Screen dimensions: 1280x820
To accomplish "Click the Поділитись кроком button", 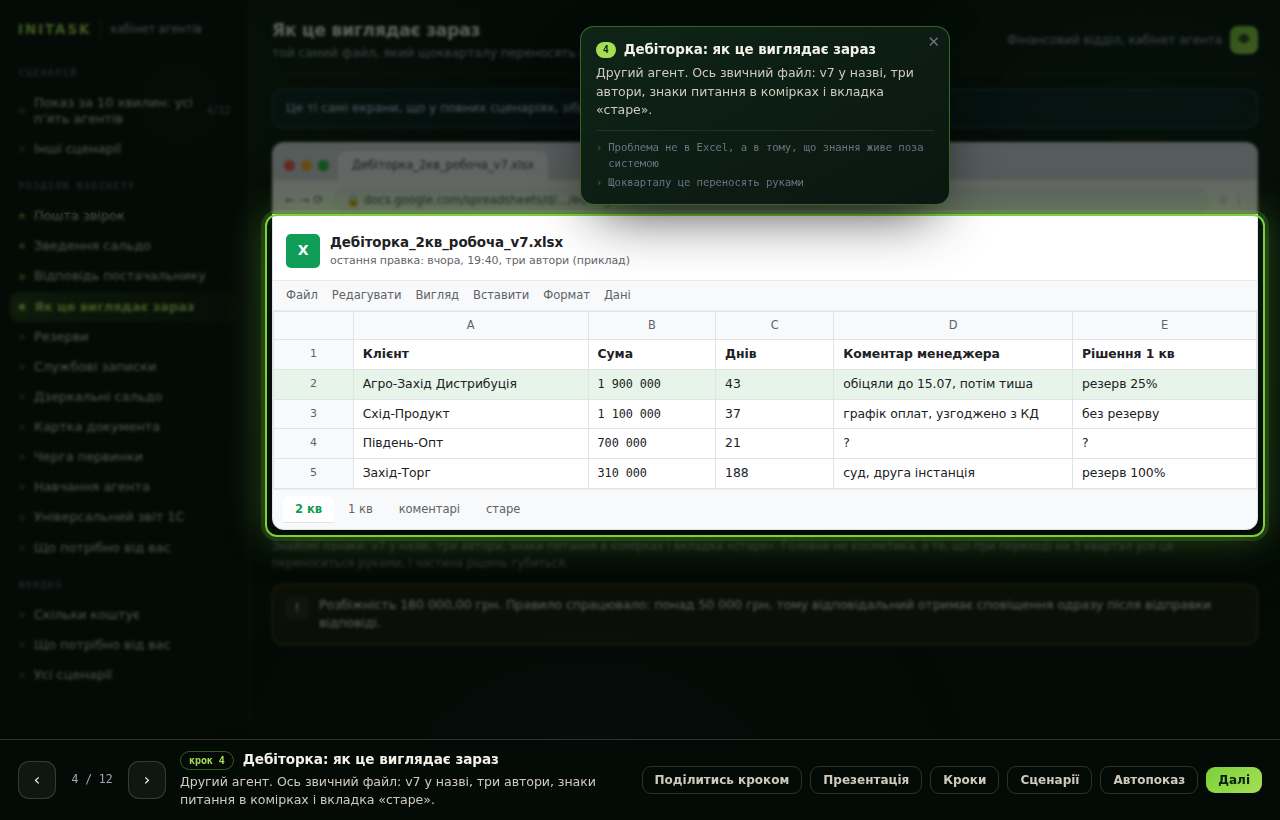I will click(722, 780).
